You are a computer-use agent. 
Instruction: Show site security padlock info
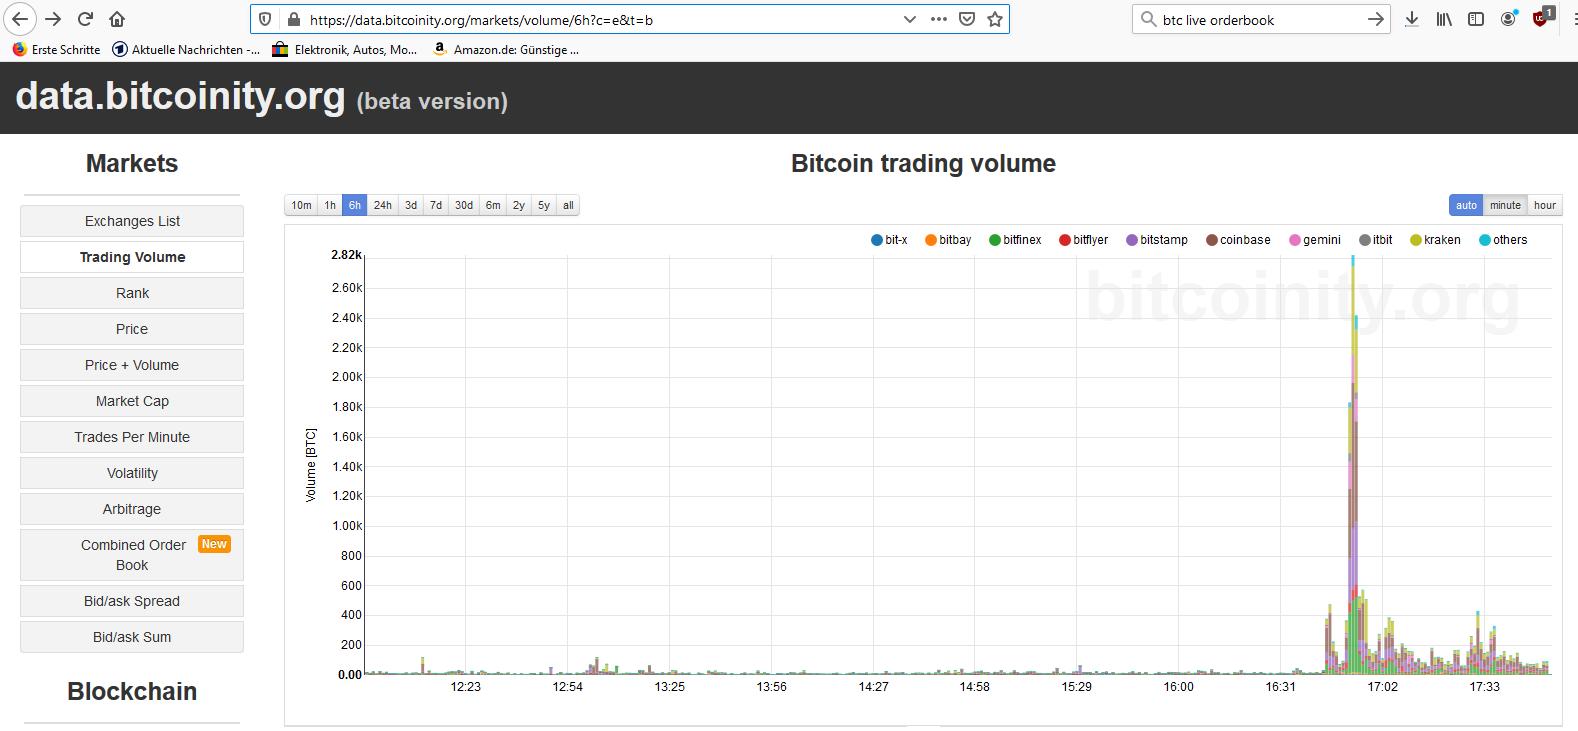[294, 19]
